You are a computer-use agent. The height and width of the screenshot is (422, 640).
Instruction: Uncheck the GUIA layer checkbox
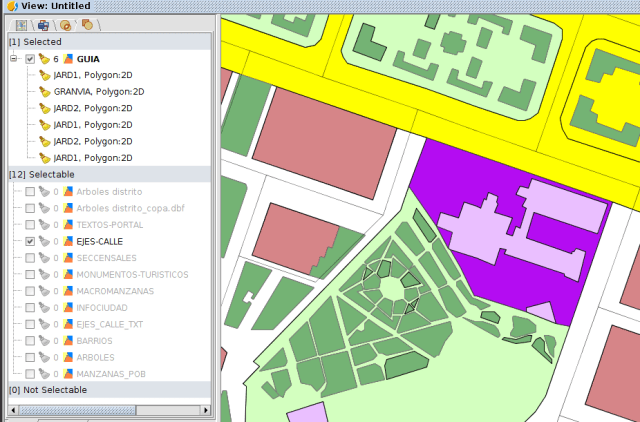pyautogui.click(x=30, y=59)
